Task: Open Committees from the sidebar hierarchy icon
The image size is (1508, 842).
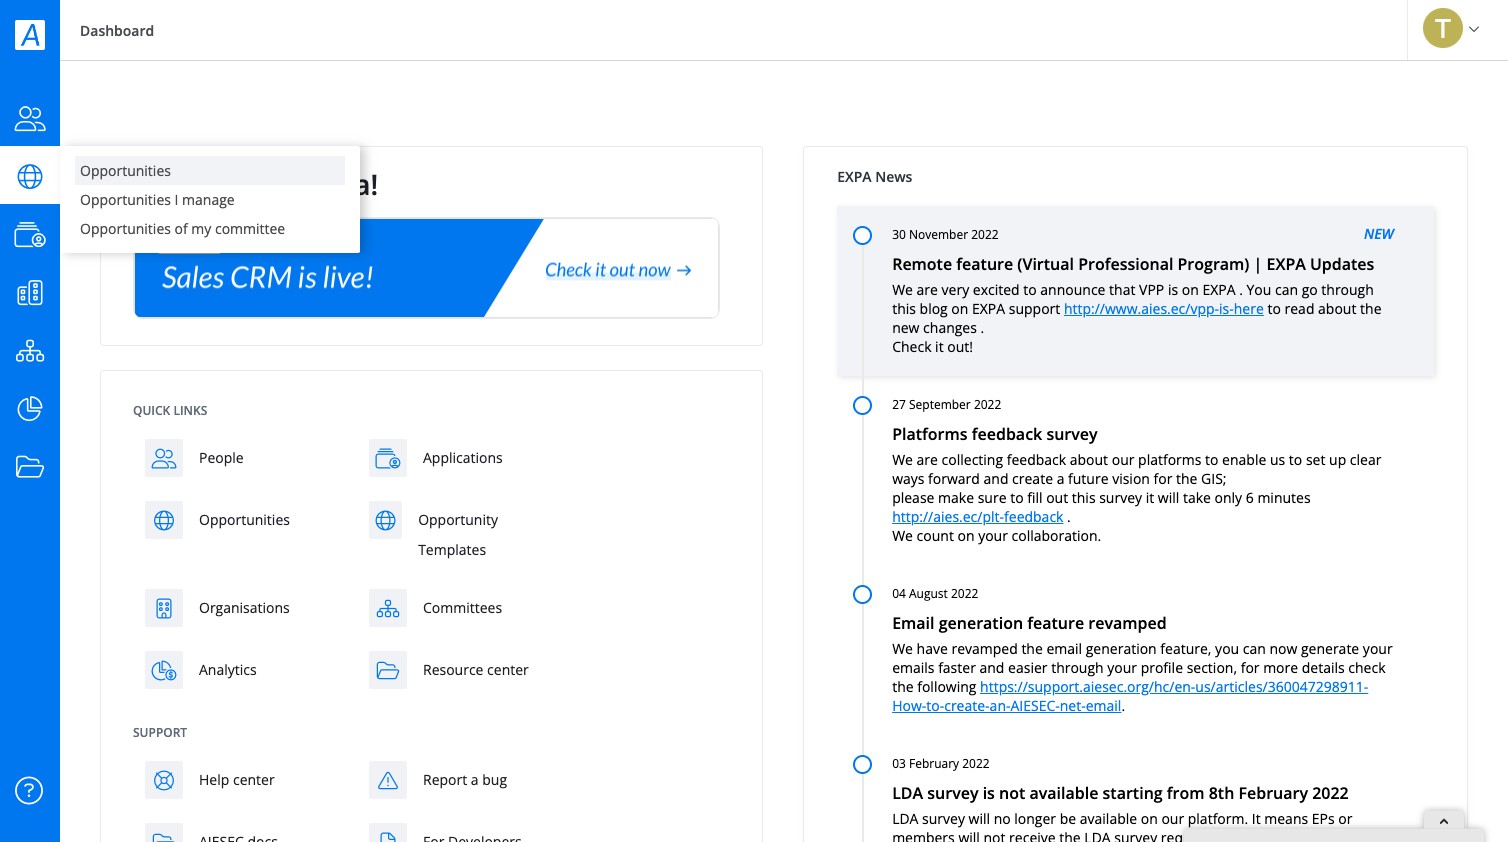Action: click(30, 351)
